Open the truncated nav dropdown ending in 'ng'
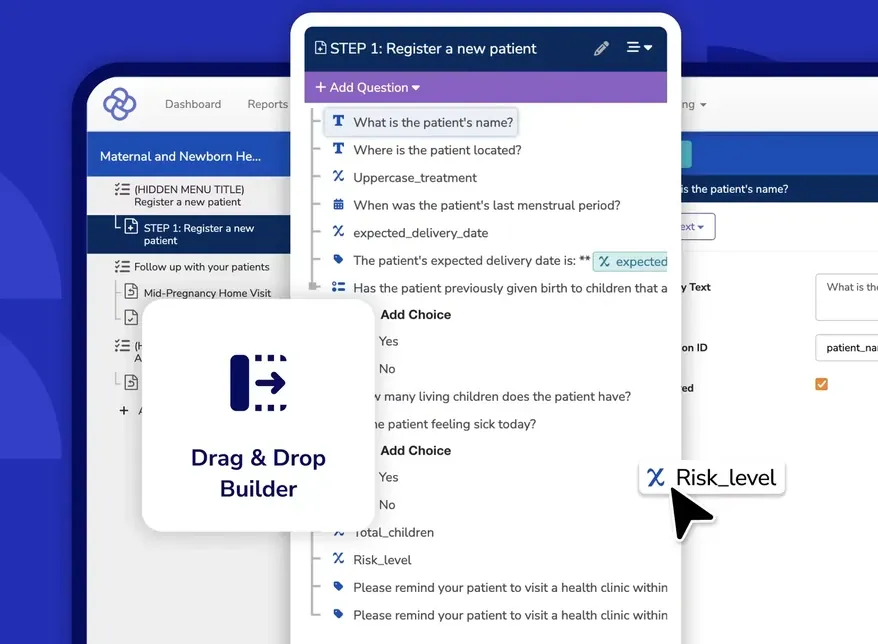This screenshot has height=644, width=878. [694, 105]
